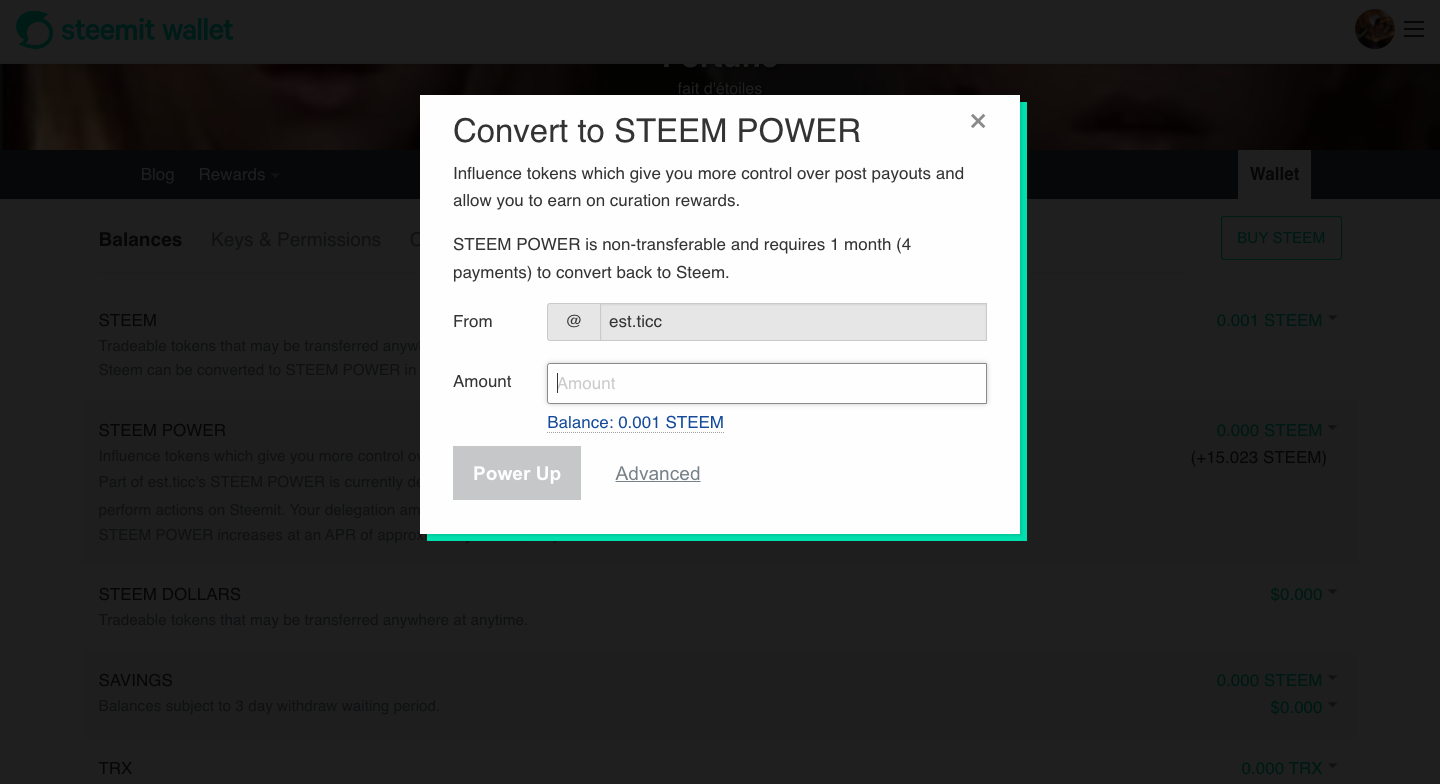Click the STEEM DOLLARS heading
Image resolution: width=1440 pixels, height=784 pixels.
[x=170, y=594]
